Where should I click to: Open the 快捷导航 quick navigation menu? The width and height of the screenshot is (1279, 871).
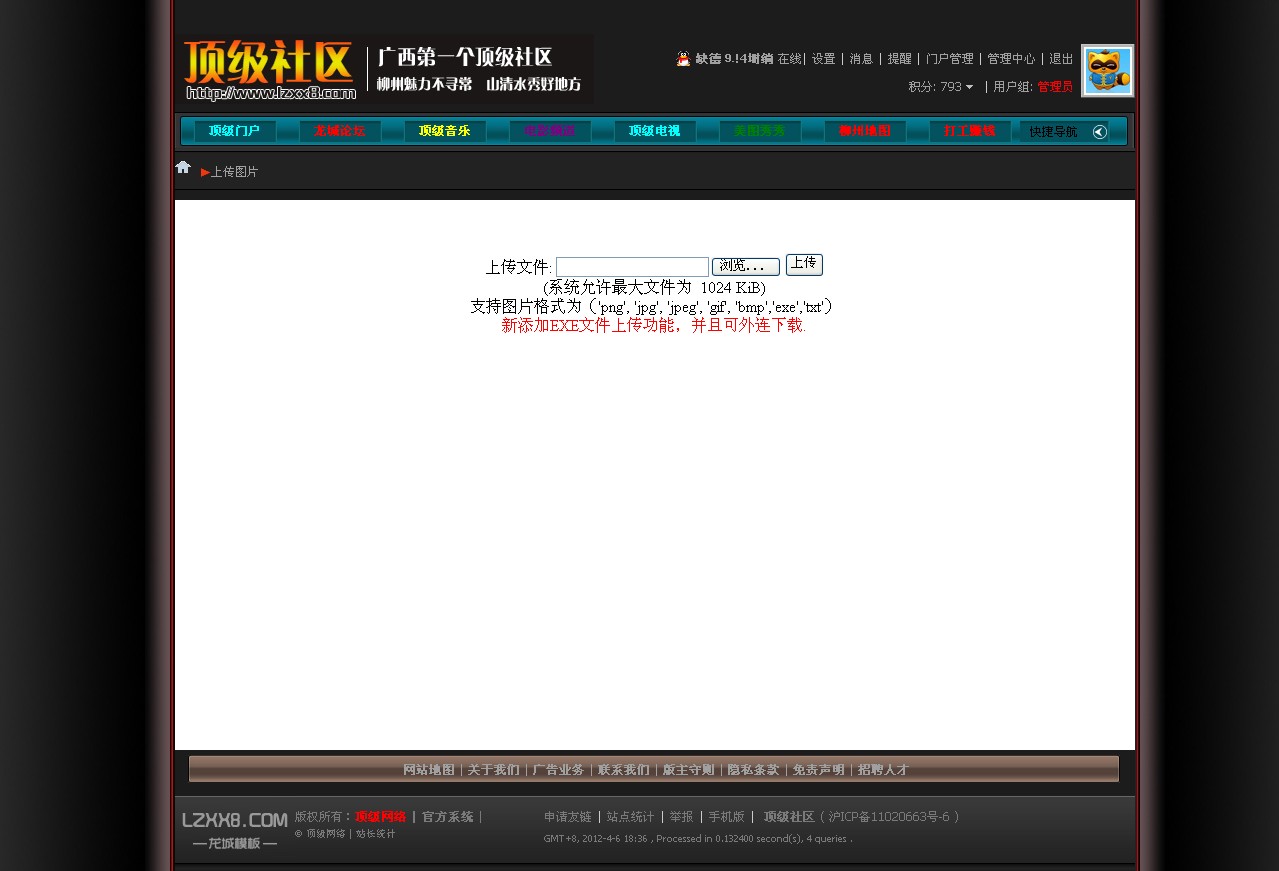coord(1053,132)
